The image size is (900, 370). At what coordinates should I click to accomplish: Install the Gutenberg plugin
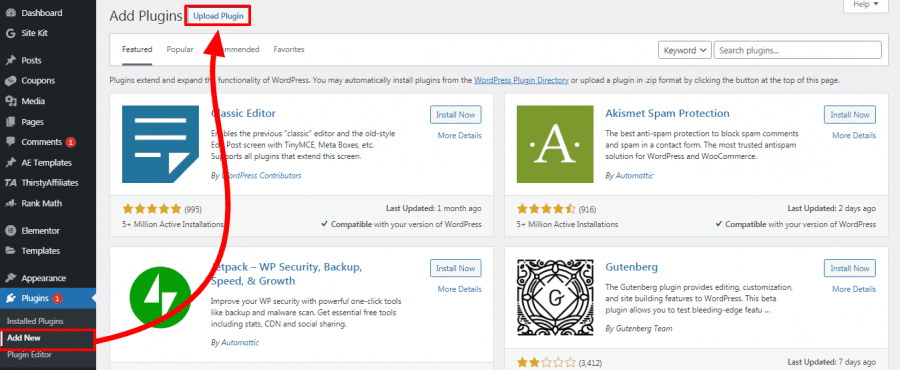coord(850,268)
